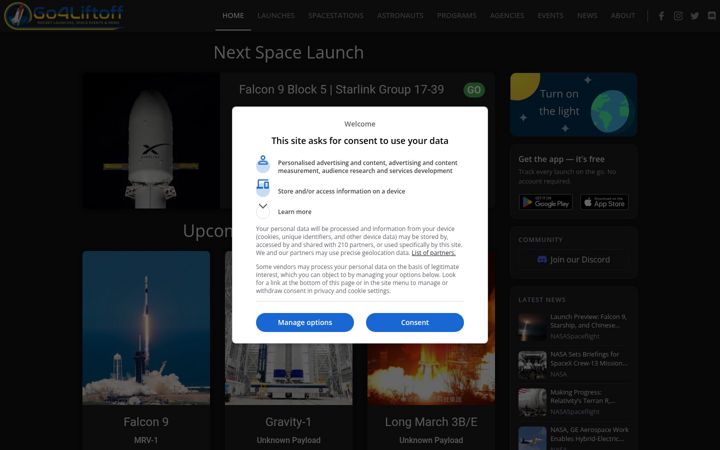Open the ASTRONAUTS menu item
The width and height of the screenshot is (720, 450).
(x=400, y=16)
